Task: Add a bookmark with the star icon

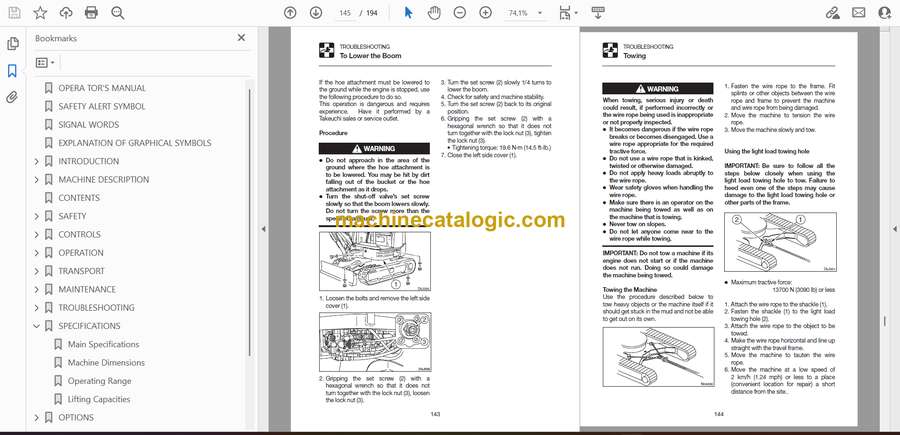Action: click(40, 13)
